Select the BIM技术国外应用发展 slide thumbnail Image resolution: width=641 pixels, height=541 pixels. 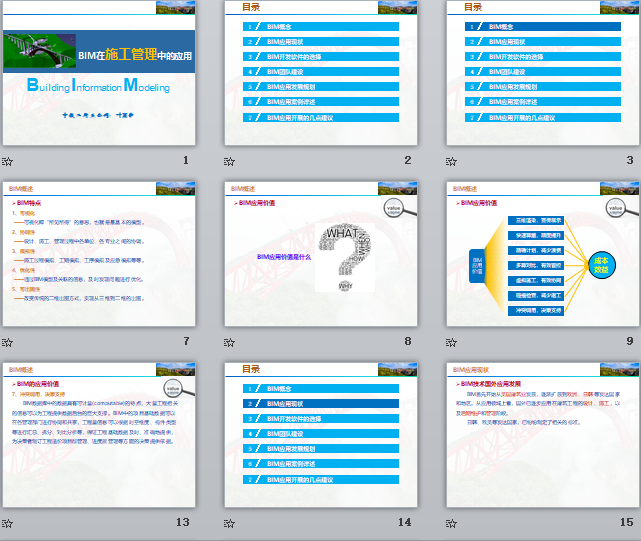coord(540,437)
